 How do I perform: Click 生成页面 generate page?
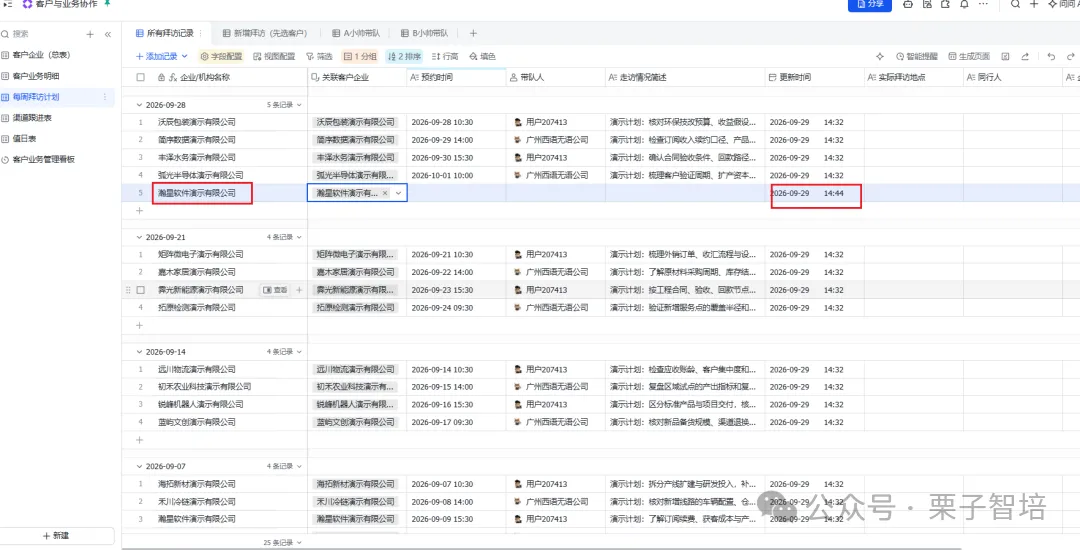click(x=969, y=56)
